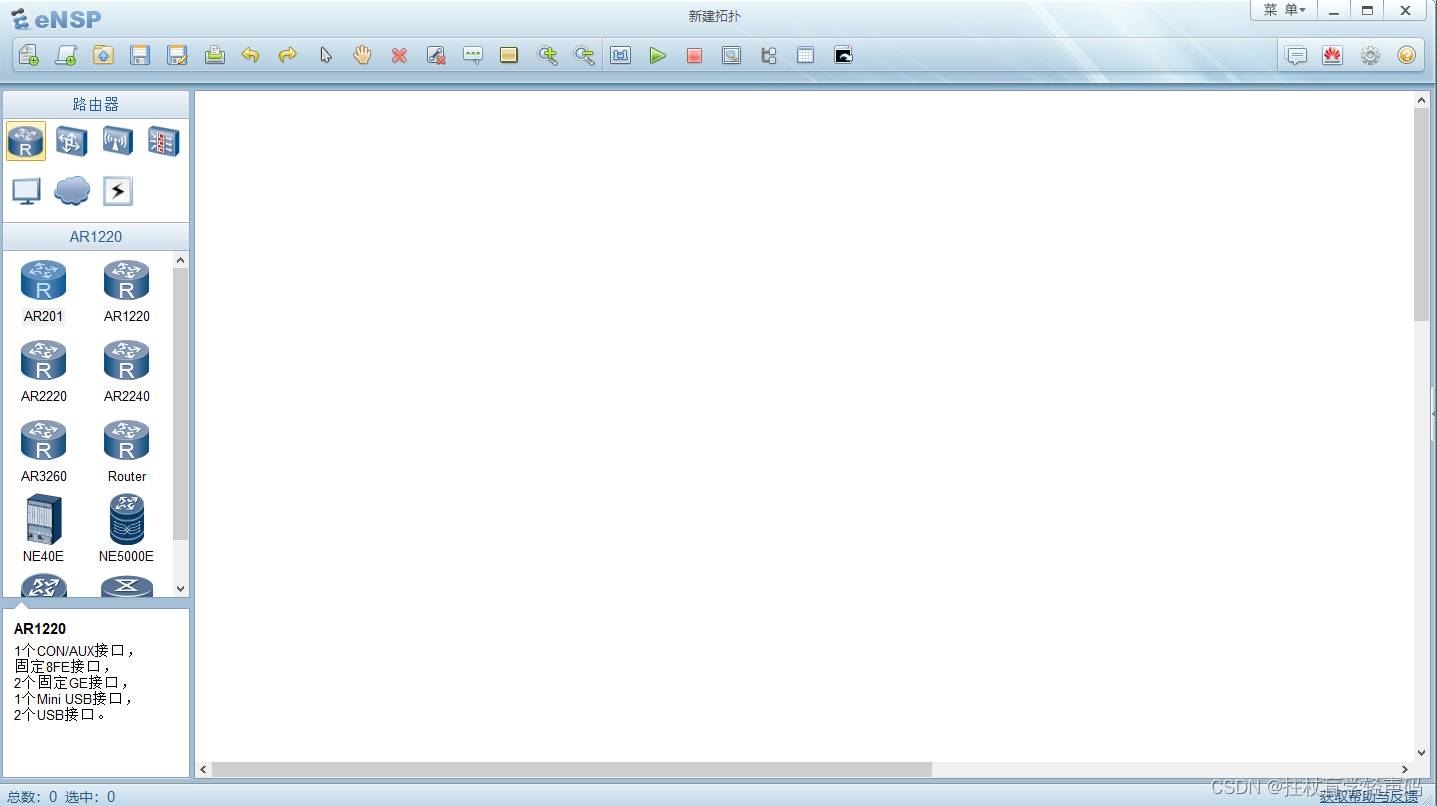Zoom out of the canvas
This screenshot has width=1437, height=806.
(x=584, y=55)
